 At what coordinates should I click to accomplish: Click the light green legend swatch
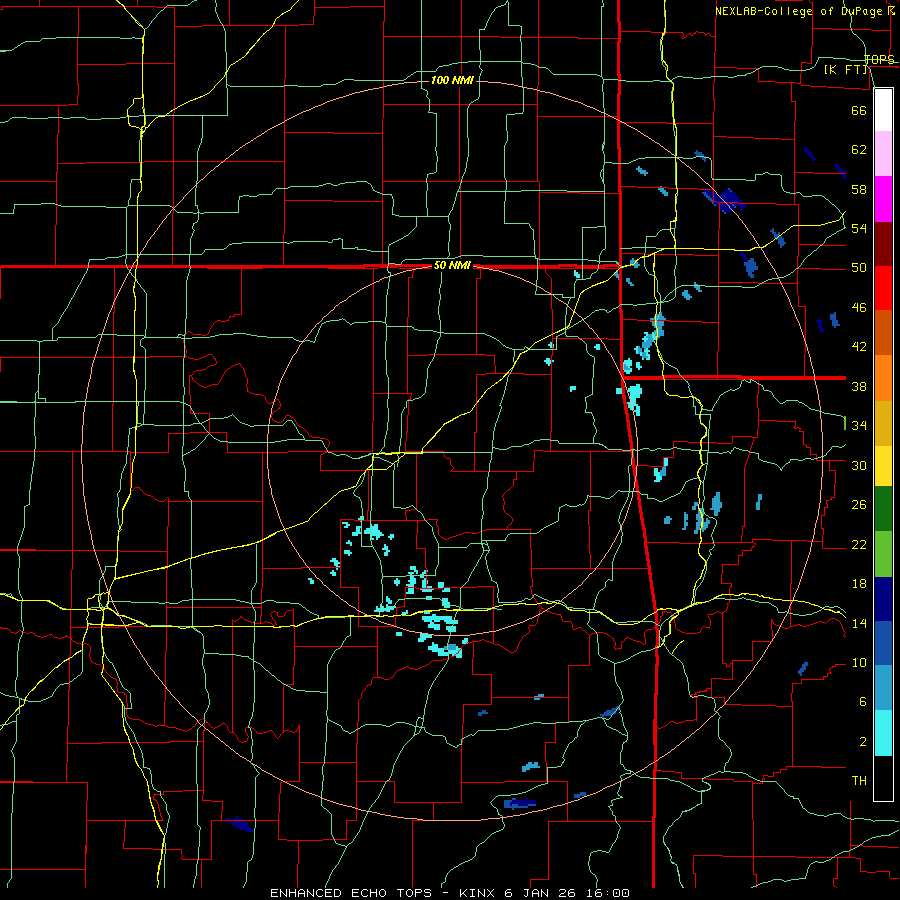point(883,554)
